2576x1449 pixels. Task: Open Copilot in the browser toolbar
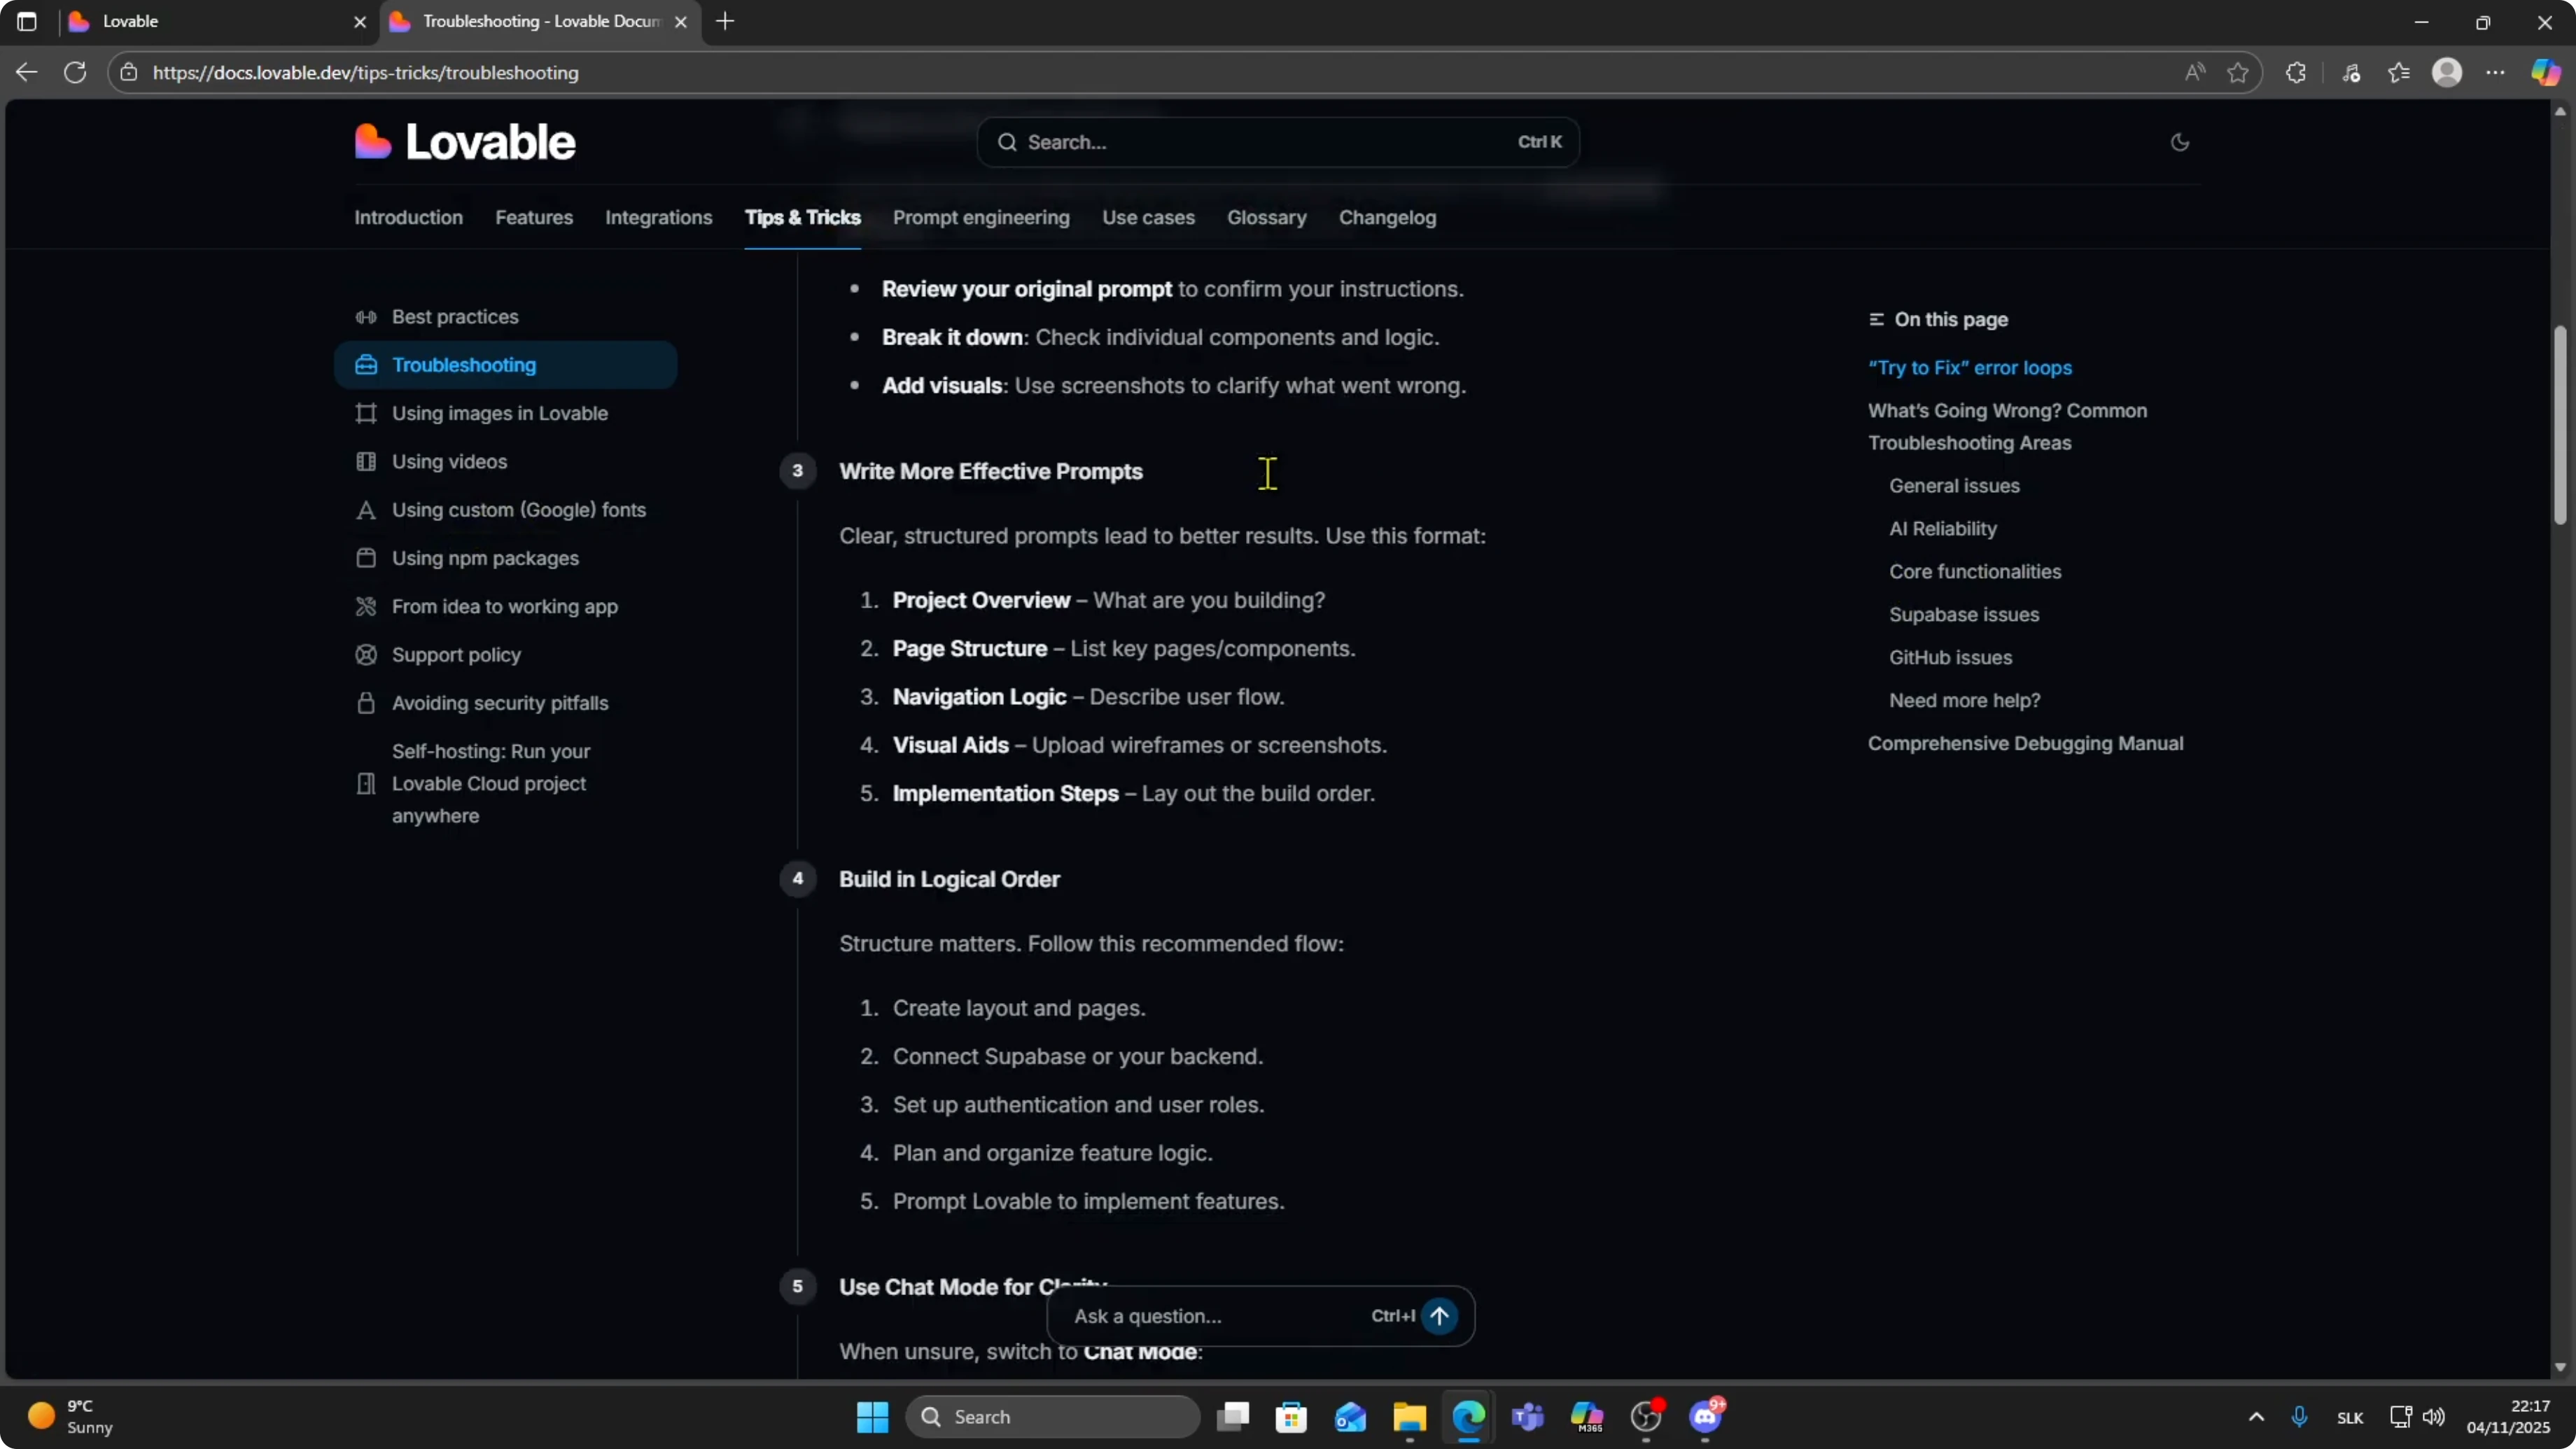2546,72
